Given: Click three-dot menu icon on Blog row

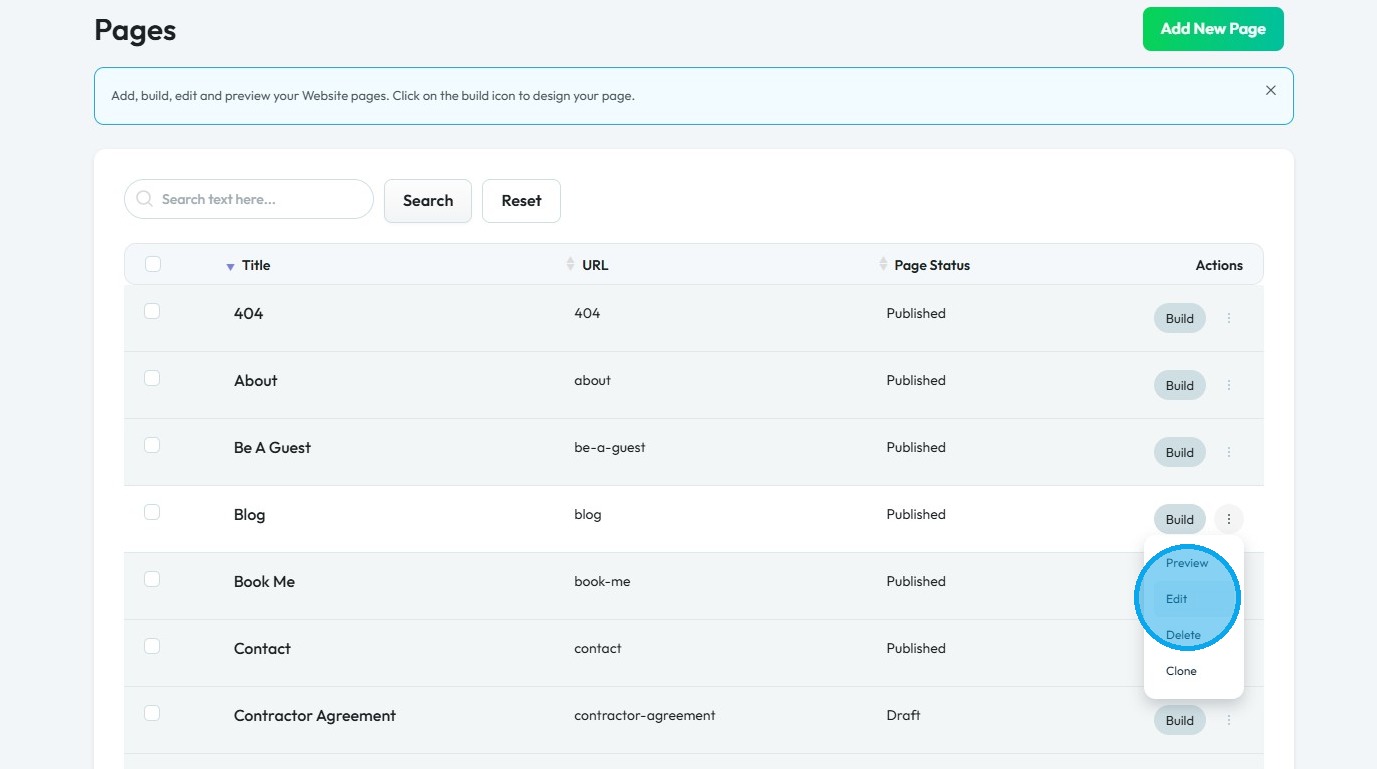Looking at the screenshot, I should (x=1229, y=519).
